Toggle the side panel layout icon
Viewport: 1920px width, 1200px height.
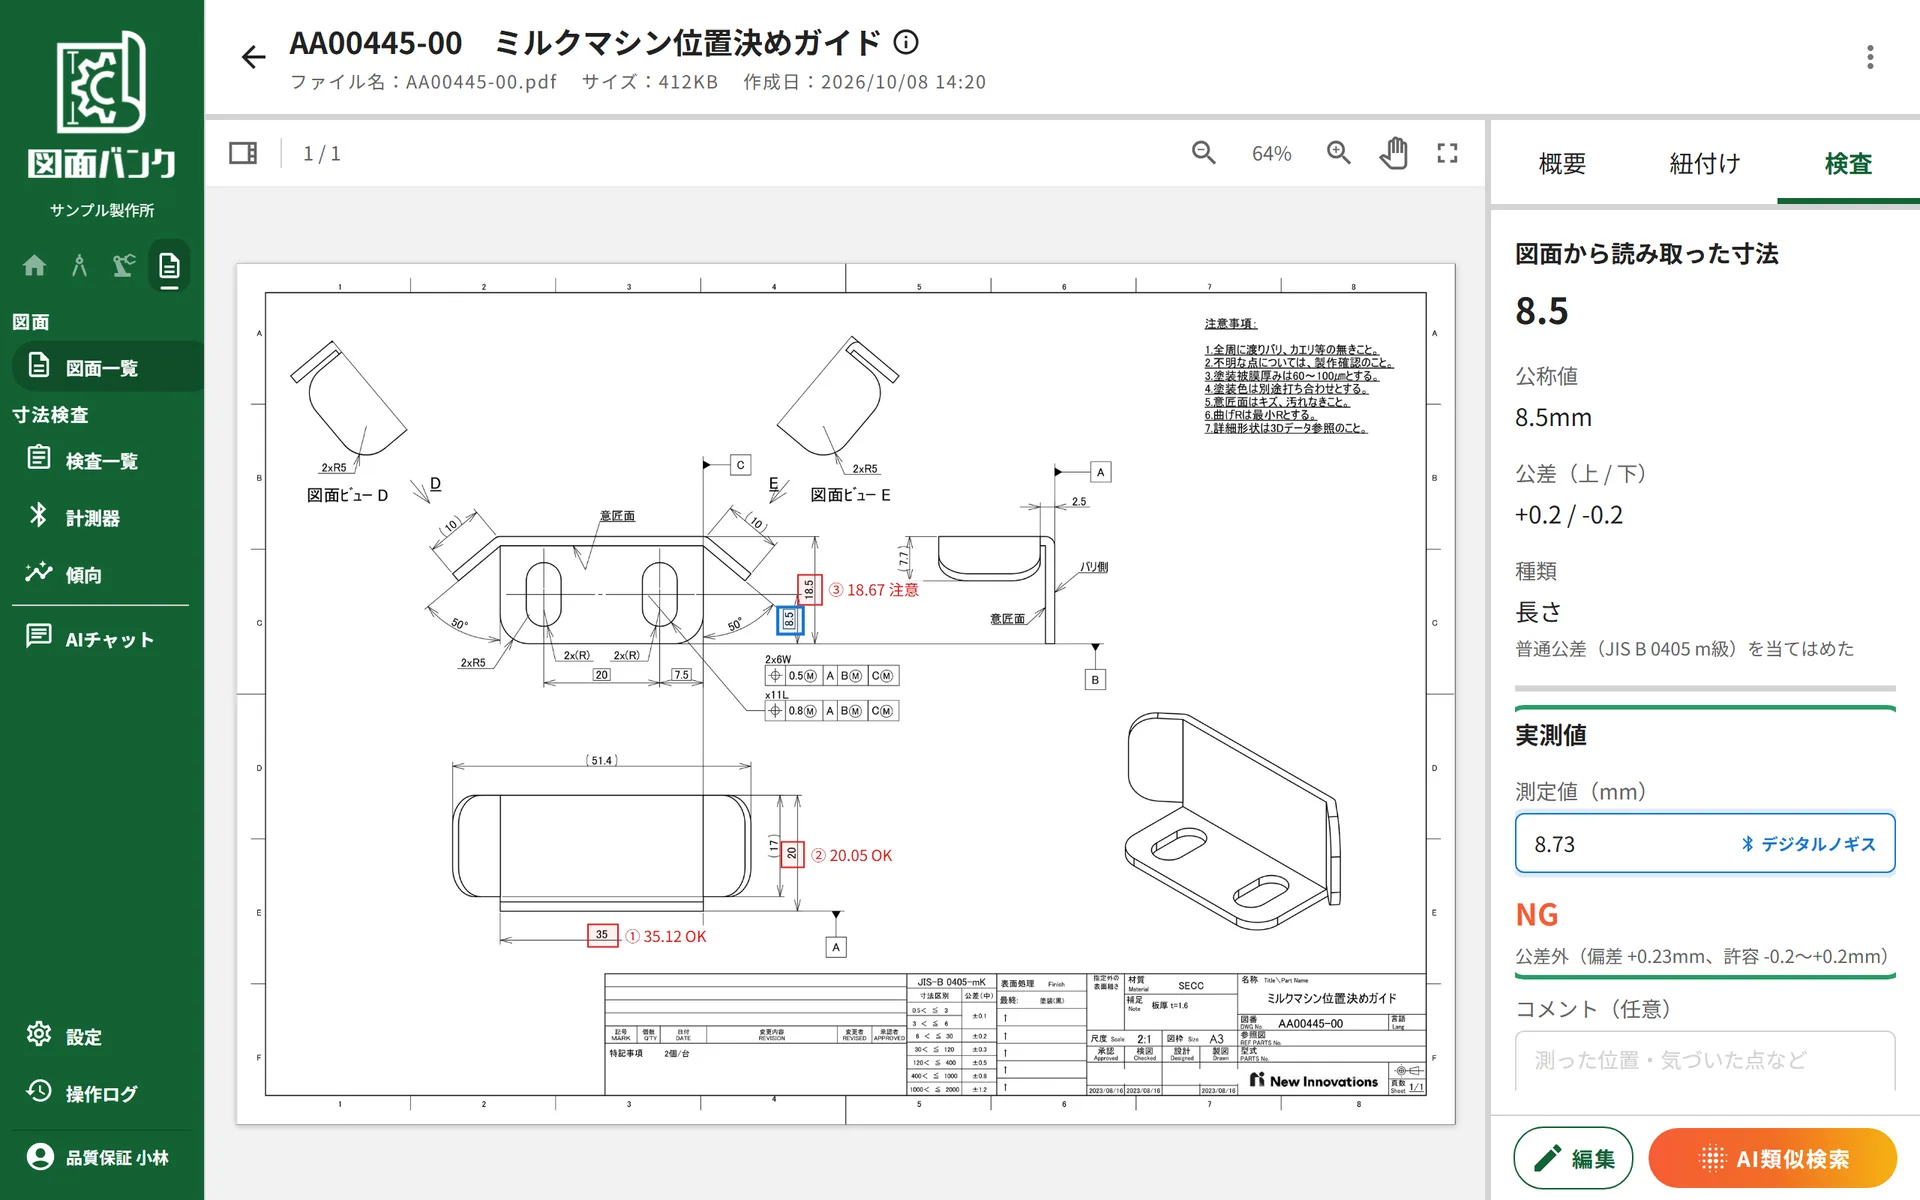243,153
